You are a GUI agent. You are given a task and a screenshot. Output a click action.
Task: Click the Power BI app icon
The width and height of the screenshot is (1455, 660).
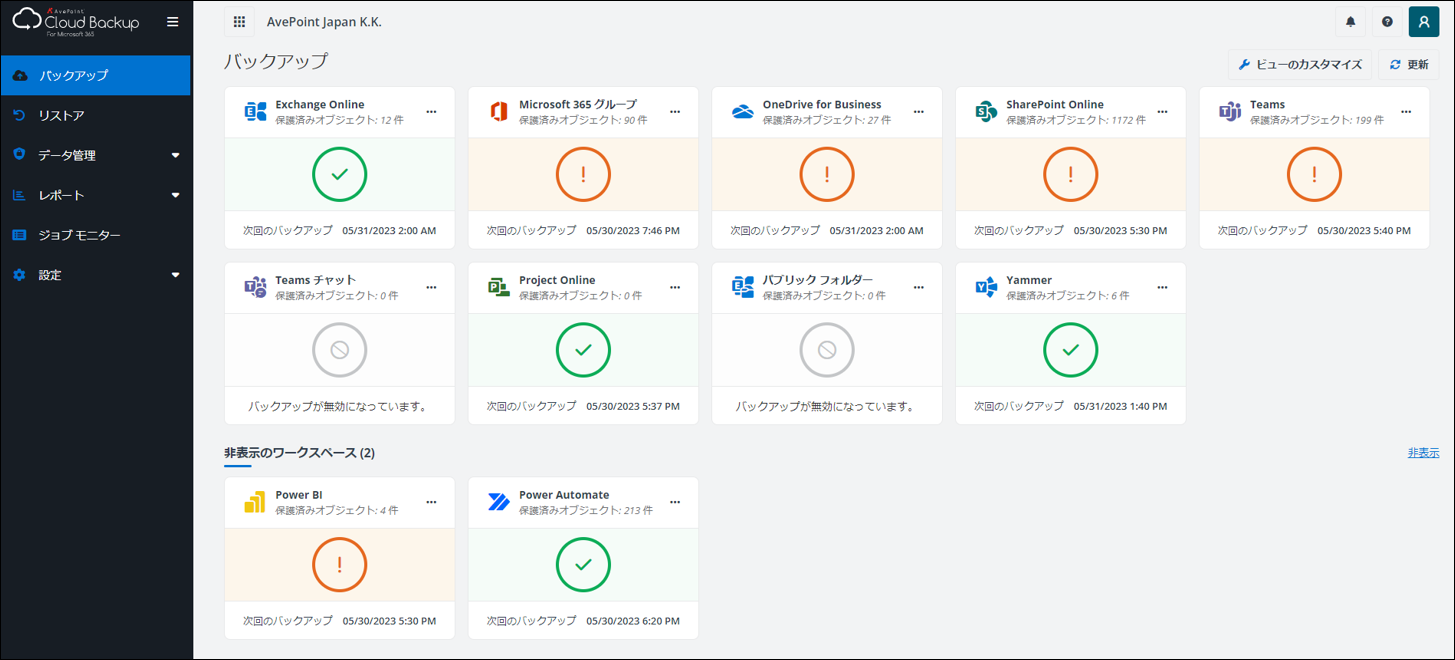pyautogui.click(x=256, y=502)
